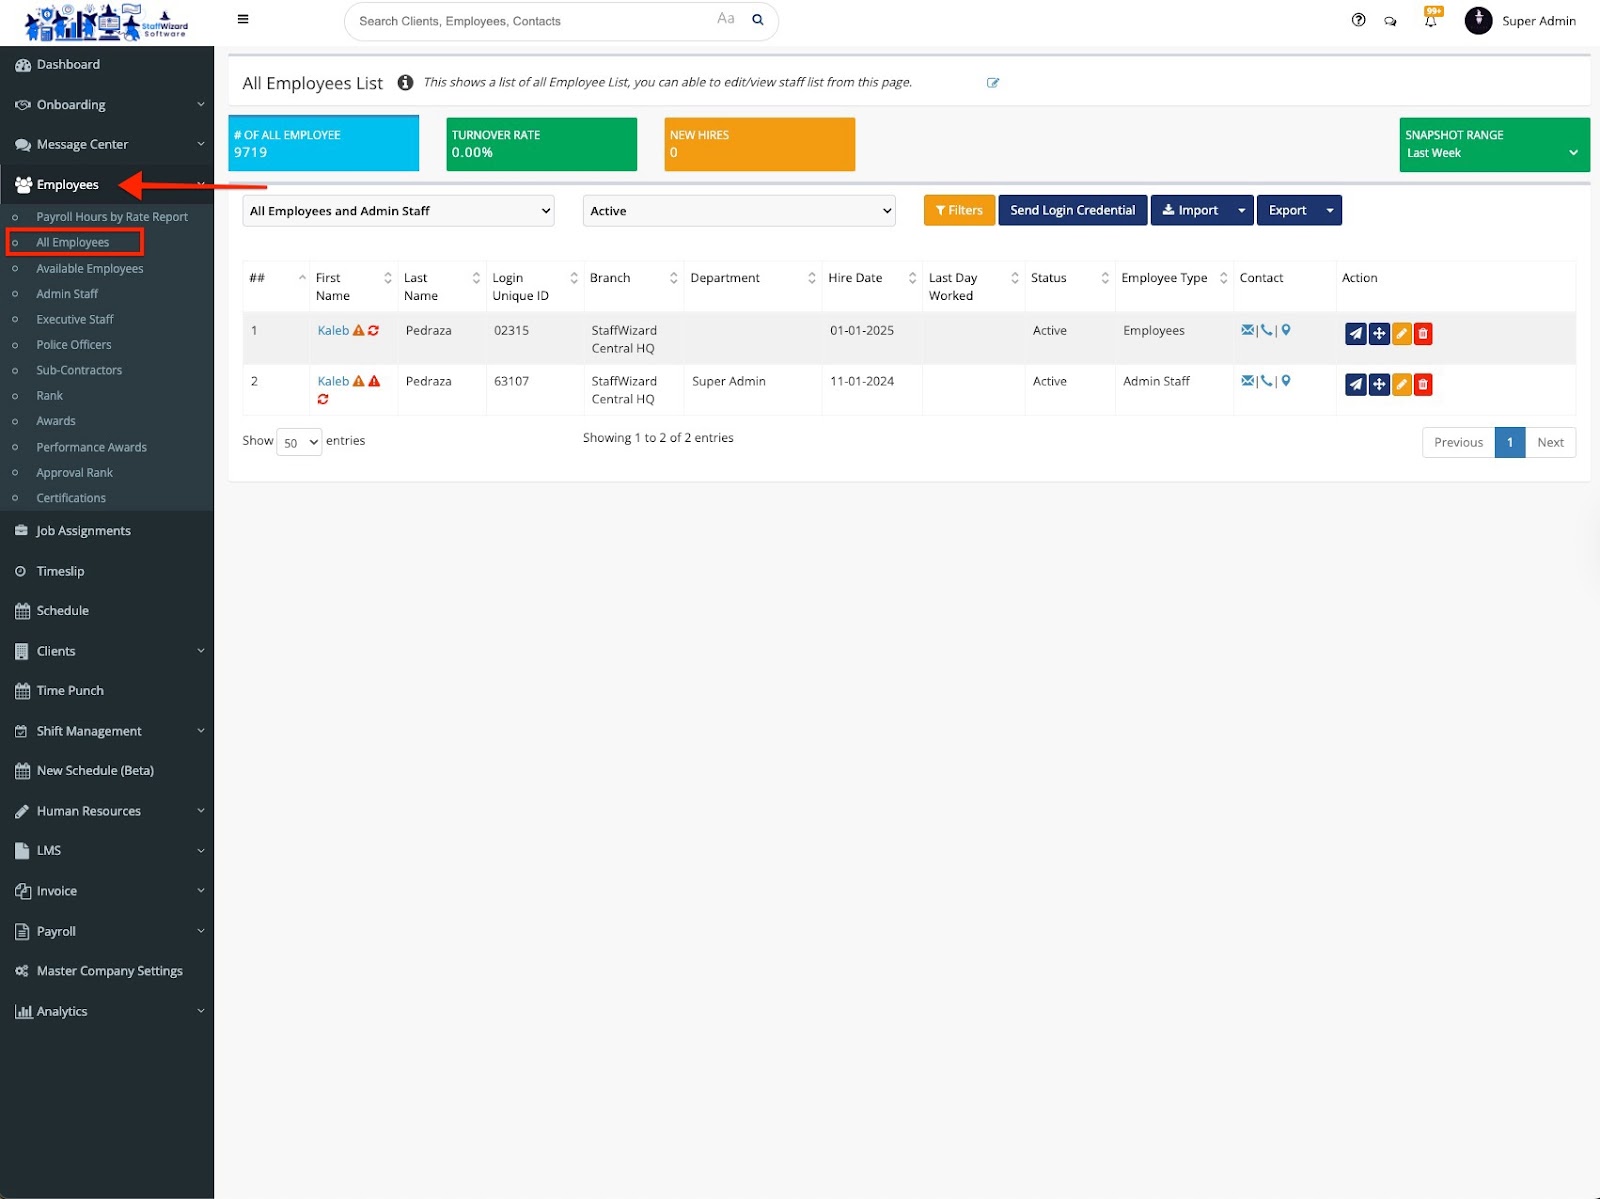Click the send paper-plane icon in first row
Image resolution: width=1600 pixels, height=1199 pixels.
(x=1355, y=334)
